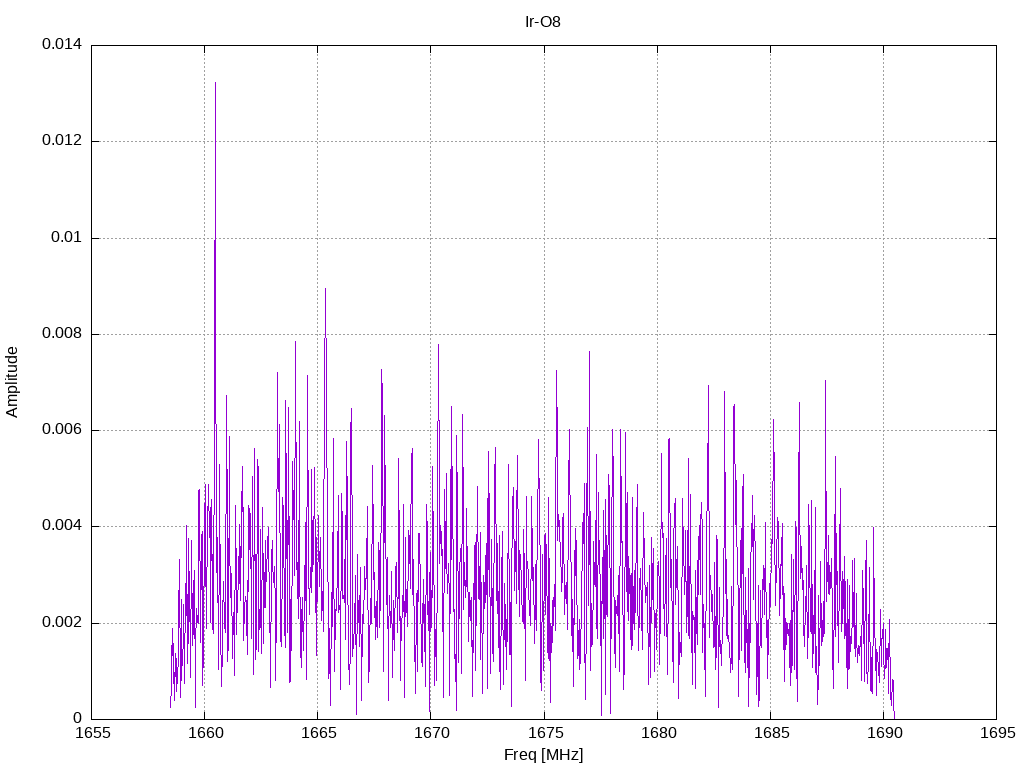Click y-axis tick label 0.002

[62, 622]
